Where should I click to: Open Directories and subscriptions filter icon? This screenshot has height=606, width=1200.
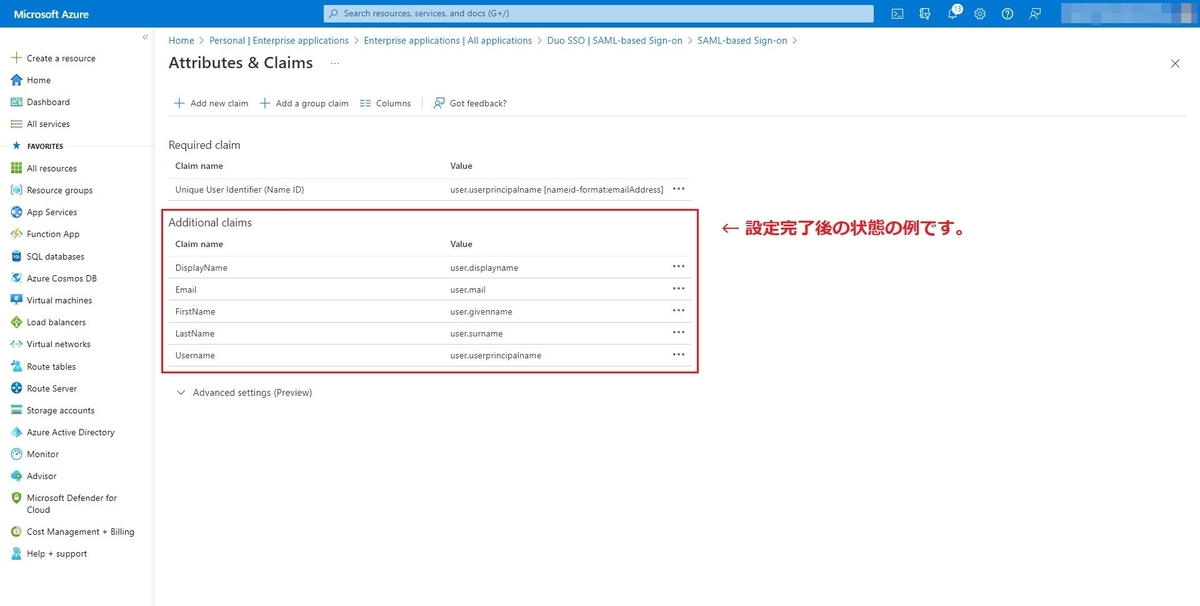point(925,14)
